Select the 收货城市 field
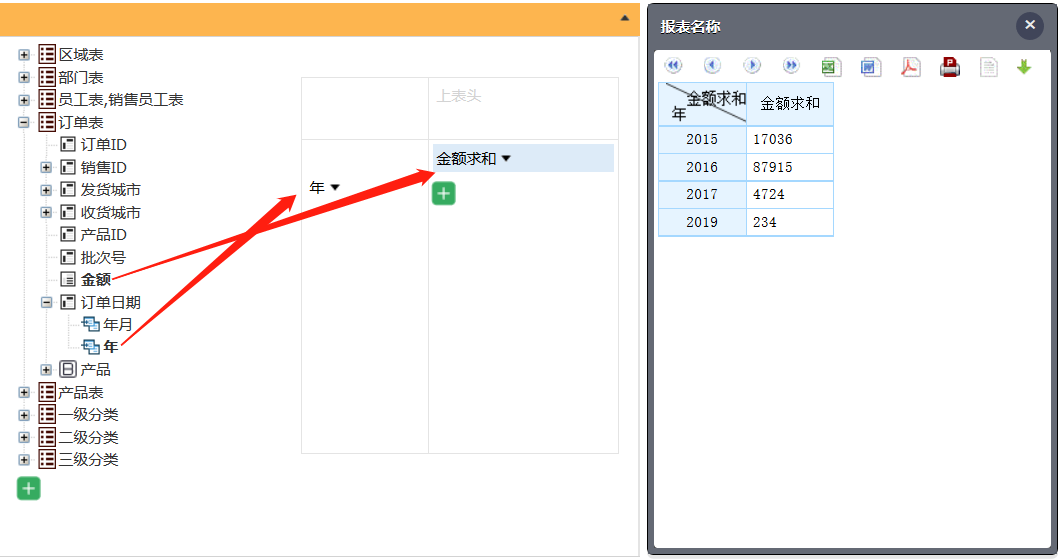Image resolution: width=1064 pixels, height=560 pixels. pyautogui.click(x=111, y=212)
